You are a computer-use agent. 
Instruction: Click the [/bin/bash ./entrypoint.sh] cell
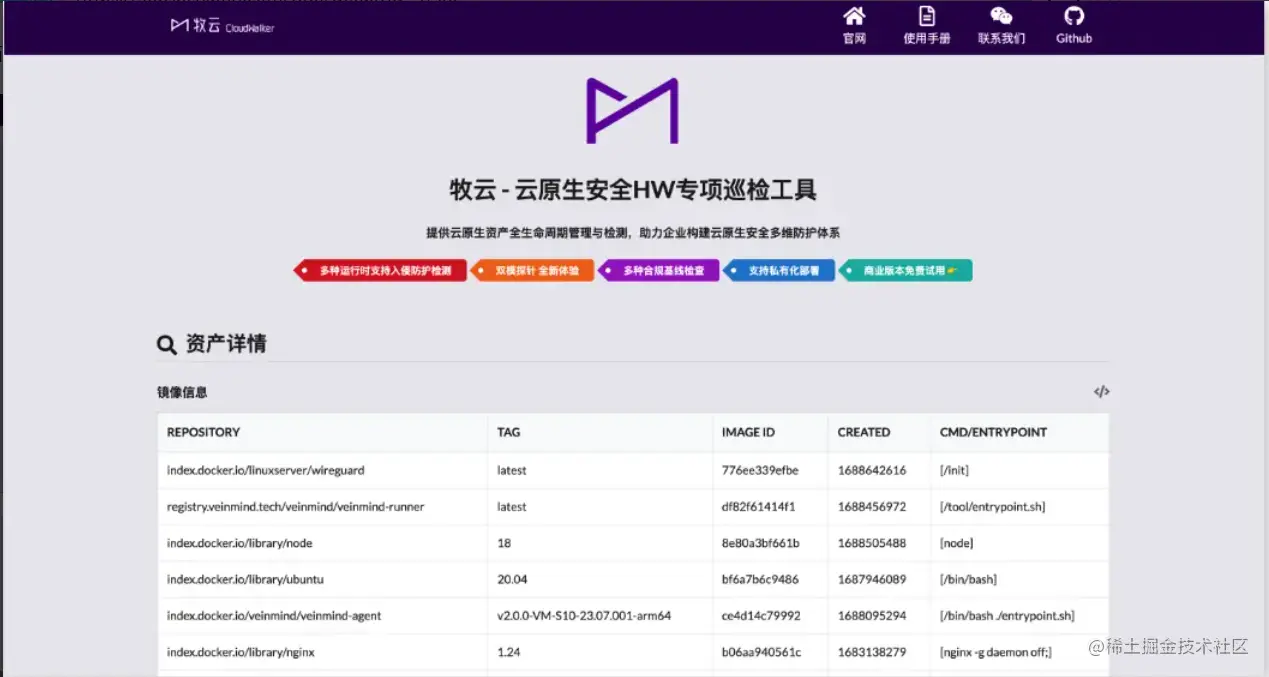1019,616
